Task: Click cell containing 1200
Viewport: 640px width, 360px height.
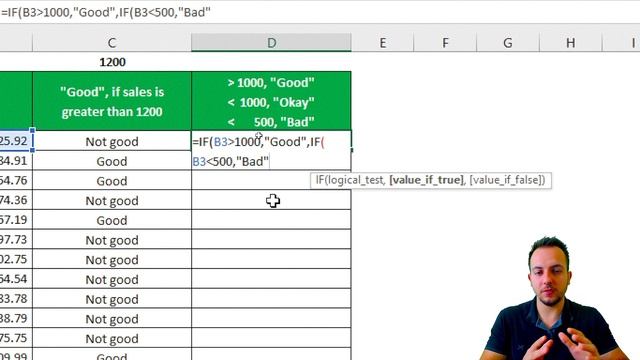Action: point(112,62)
